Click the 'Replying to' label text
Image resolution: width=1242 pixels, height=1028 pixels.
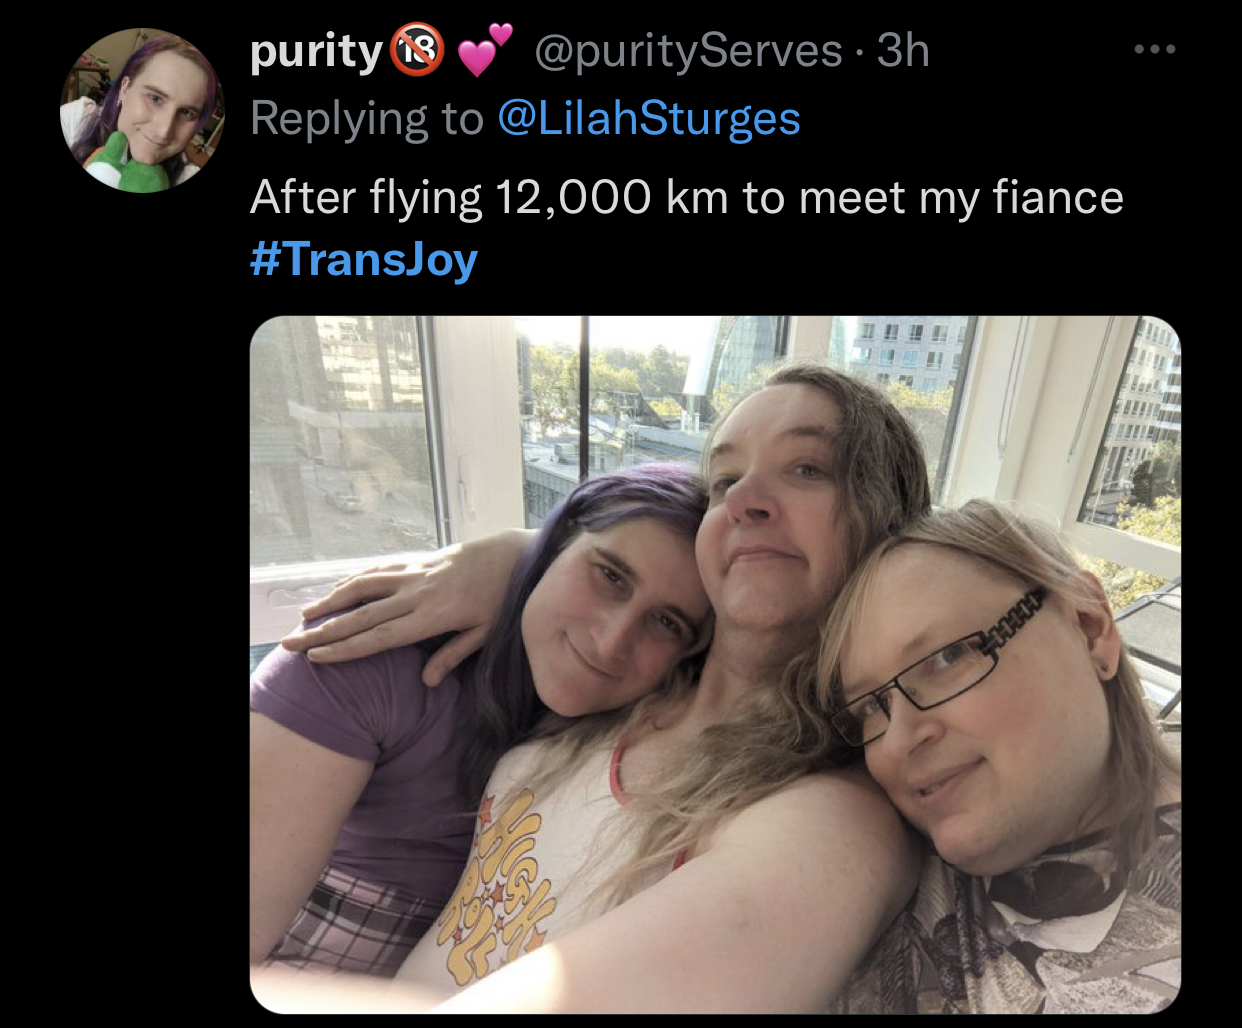367,119
